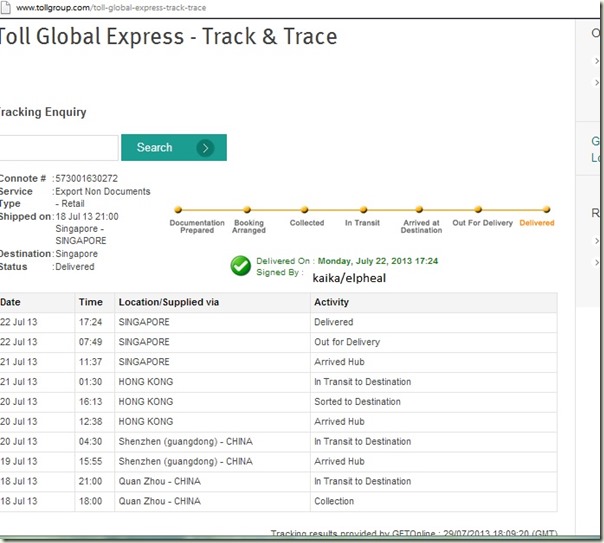
Task: Click the 11:37 SINGAPORE Arrived Hub row
Action: tap(279, 362)
